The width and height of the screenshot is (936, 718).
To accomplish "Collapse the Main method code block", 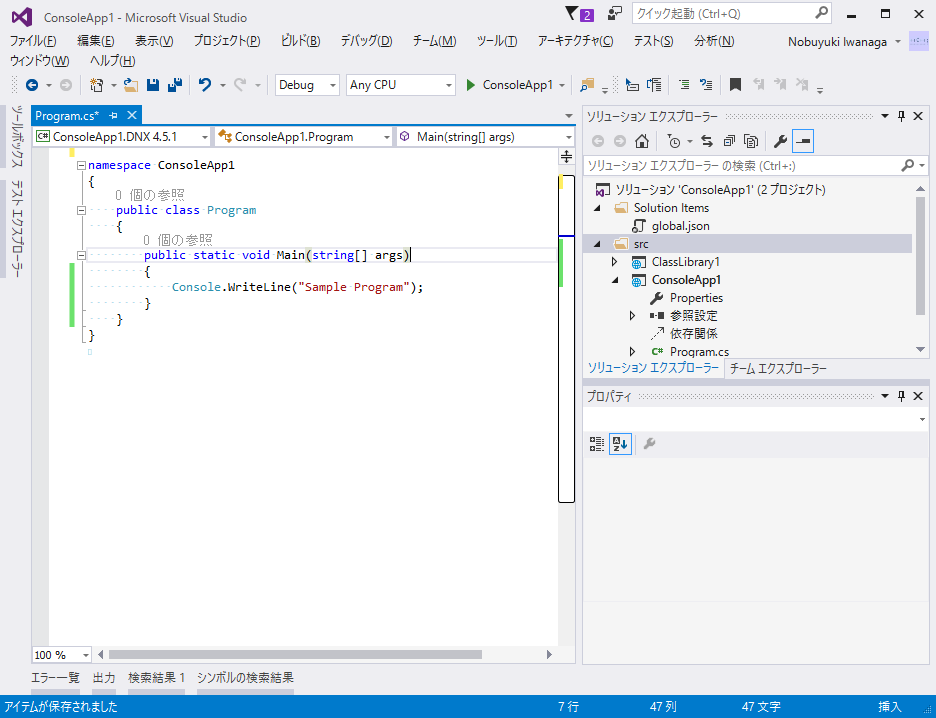I will tap(81, 255).
